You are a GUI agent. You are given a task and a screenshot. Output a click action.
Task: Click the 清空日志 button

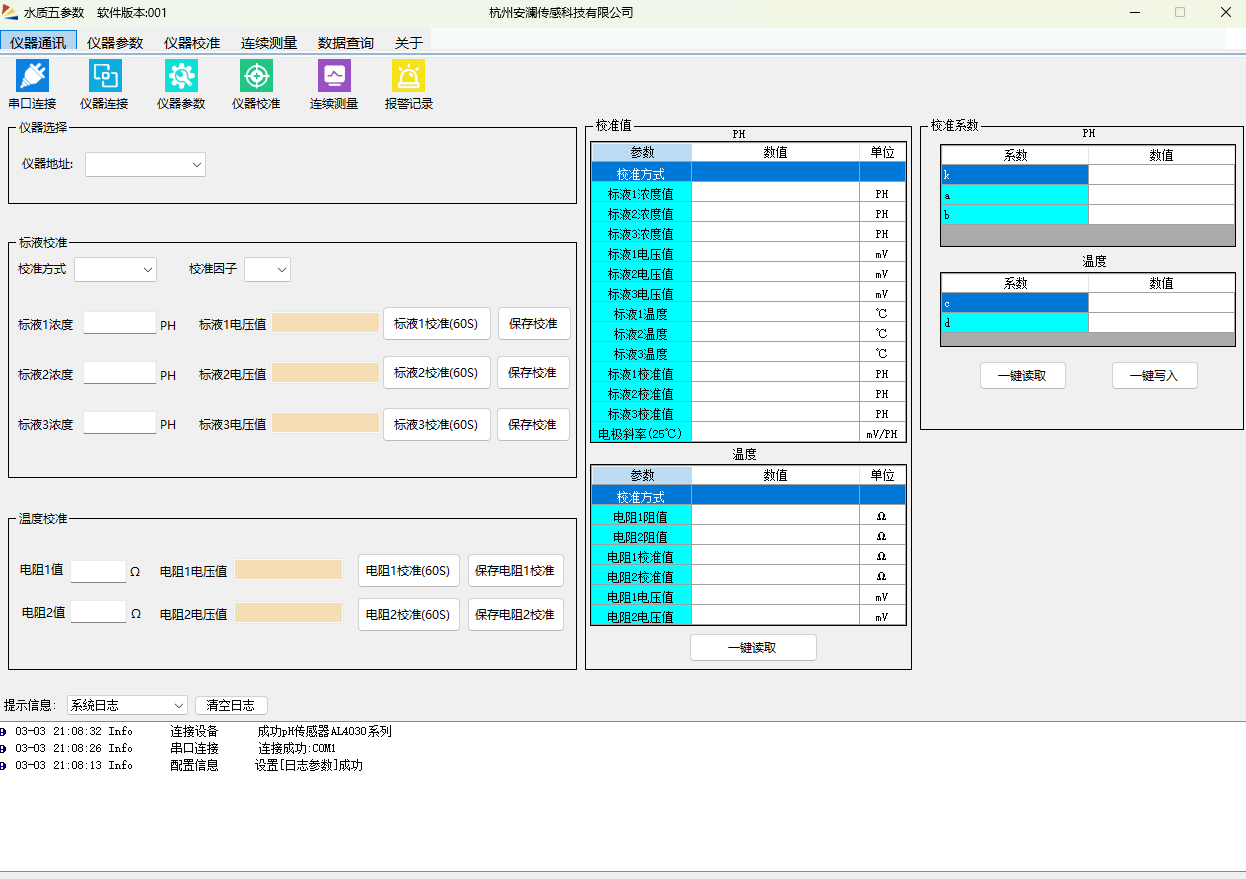pyautogui.click(x=231, y=705)
